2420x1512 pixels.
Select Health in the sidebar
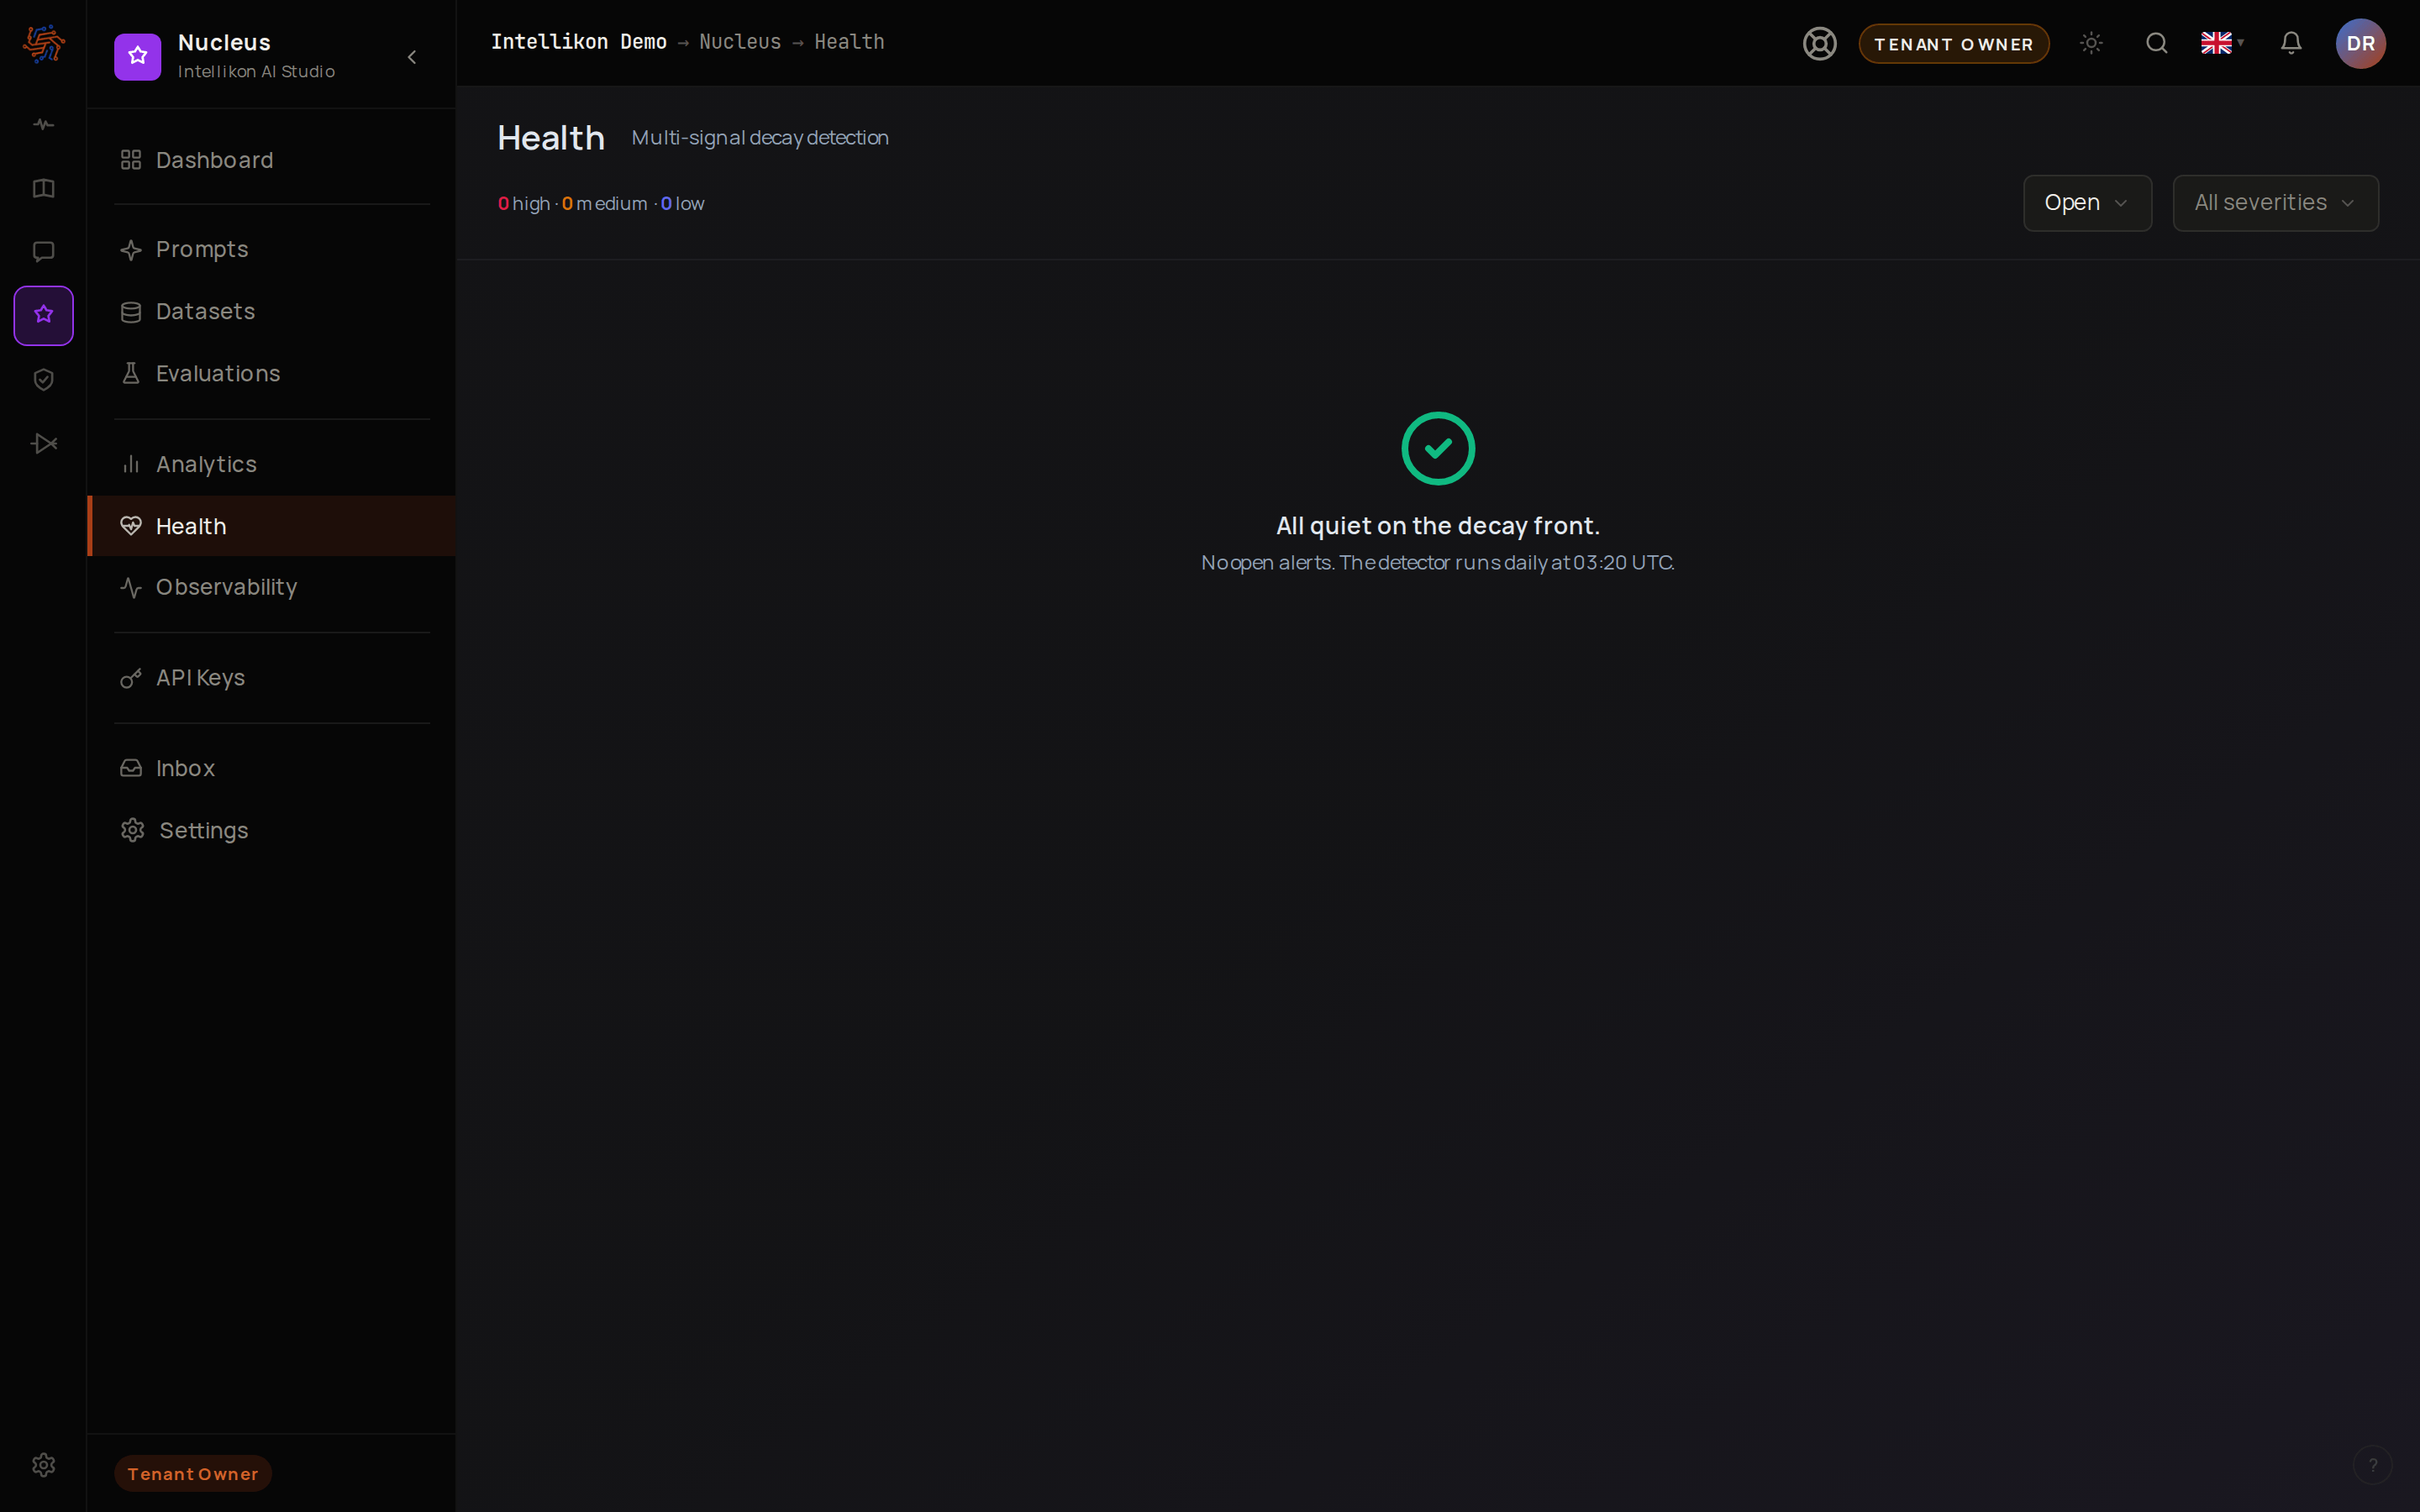click(x=271, y=526)
